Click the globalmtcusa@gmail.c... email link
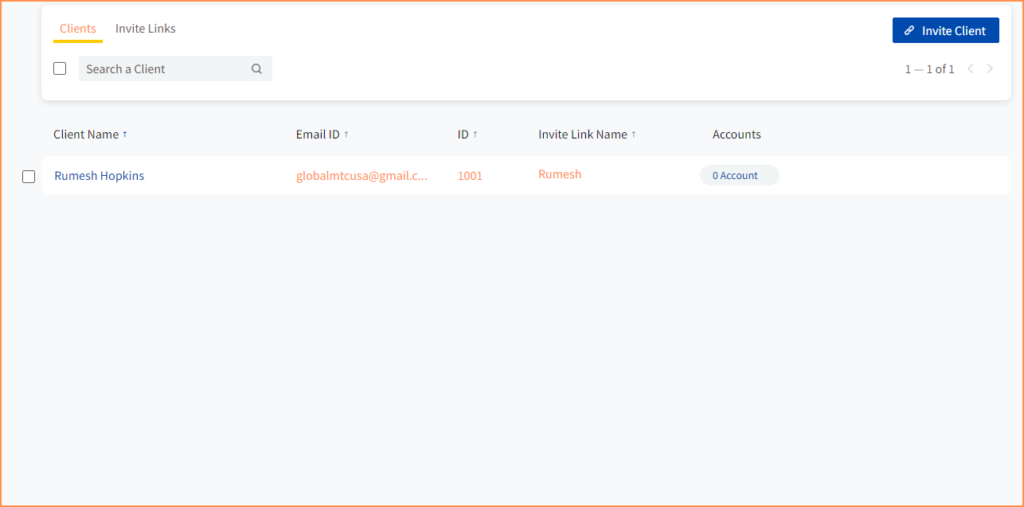Image resolution: width=1024 pixels, height=507 pixels. tap(362, 176)
